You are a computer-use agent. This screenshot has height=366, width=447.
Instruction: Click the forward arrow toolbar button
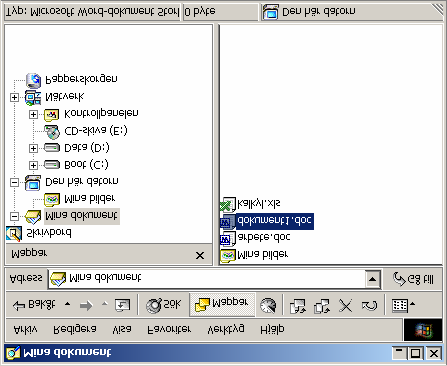(x=86, y=305)
